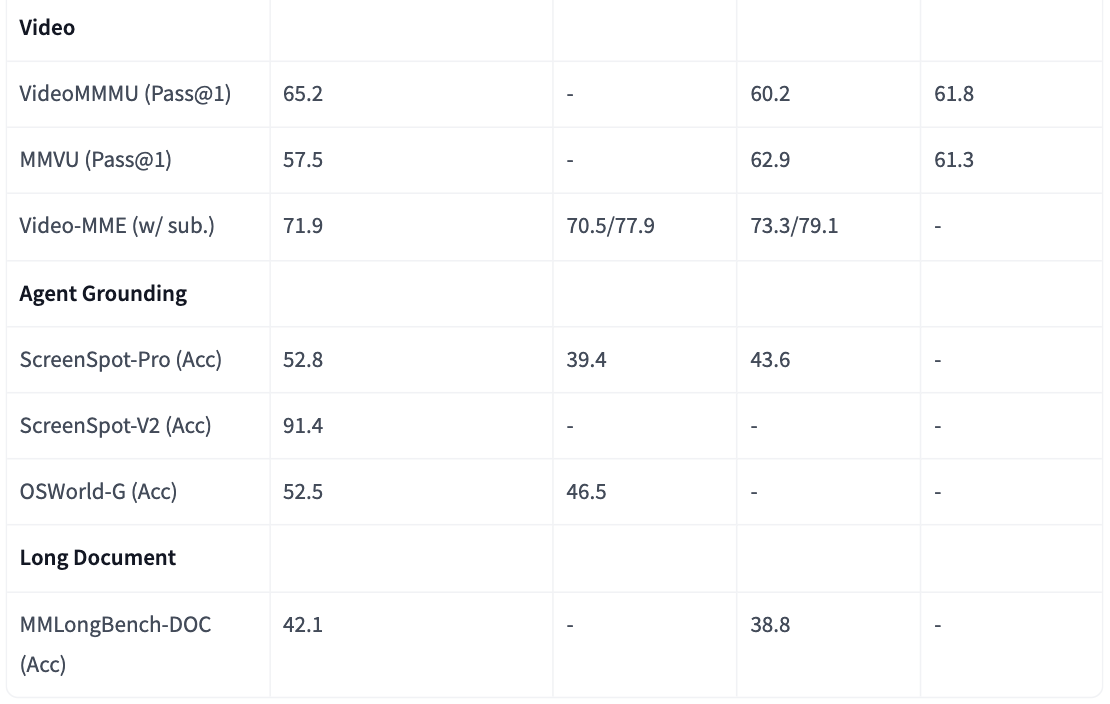Click the 91.4 ScreenSpot-V2 score

point(303,426)
